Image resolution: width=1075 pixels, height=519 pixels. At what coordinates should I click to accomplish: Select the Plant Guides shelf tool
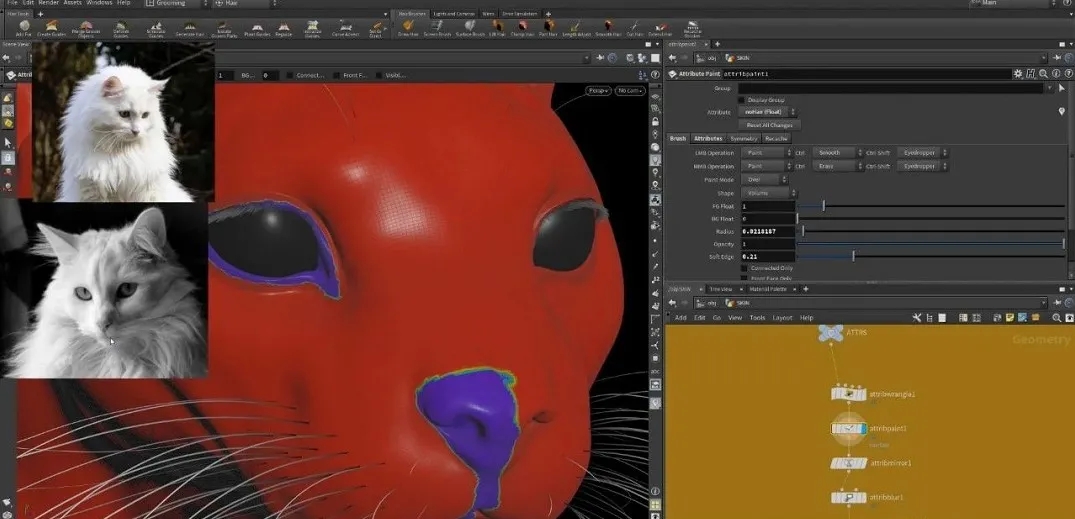pos(258,29)
